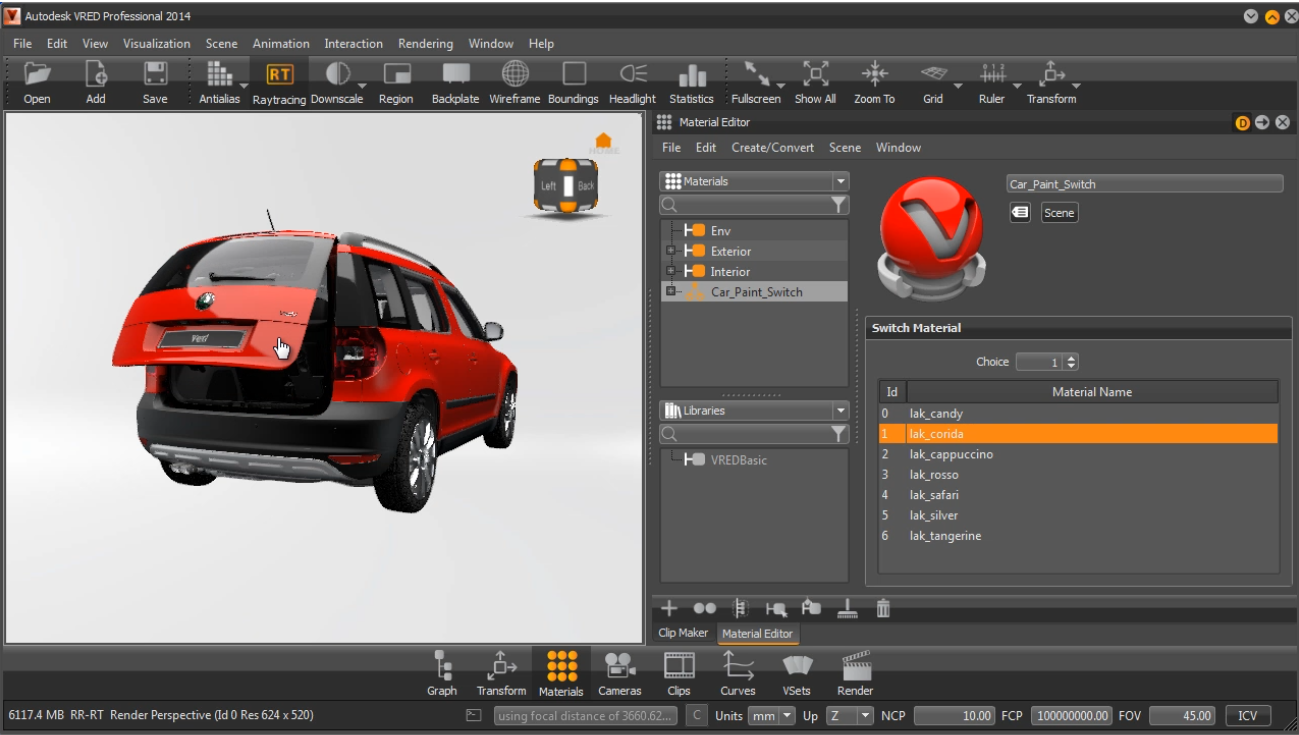Click the Ruler toolbar icon
This screenshot has width=1299, height=735.
(x=993, y=74)
